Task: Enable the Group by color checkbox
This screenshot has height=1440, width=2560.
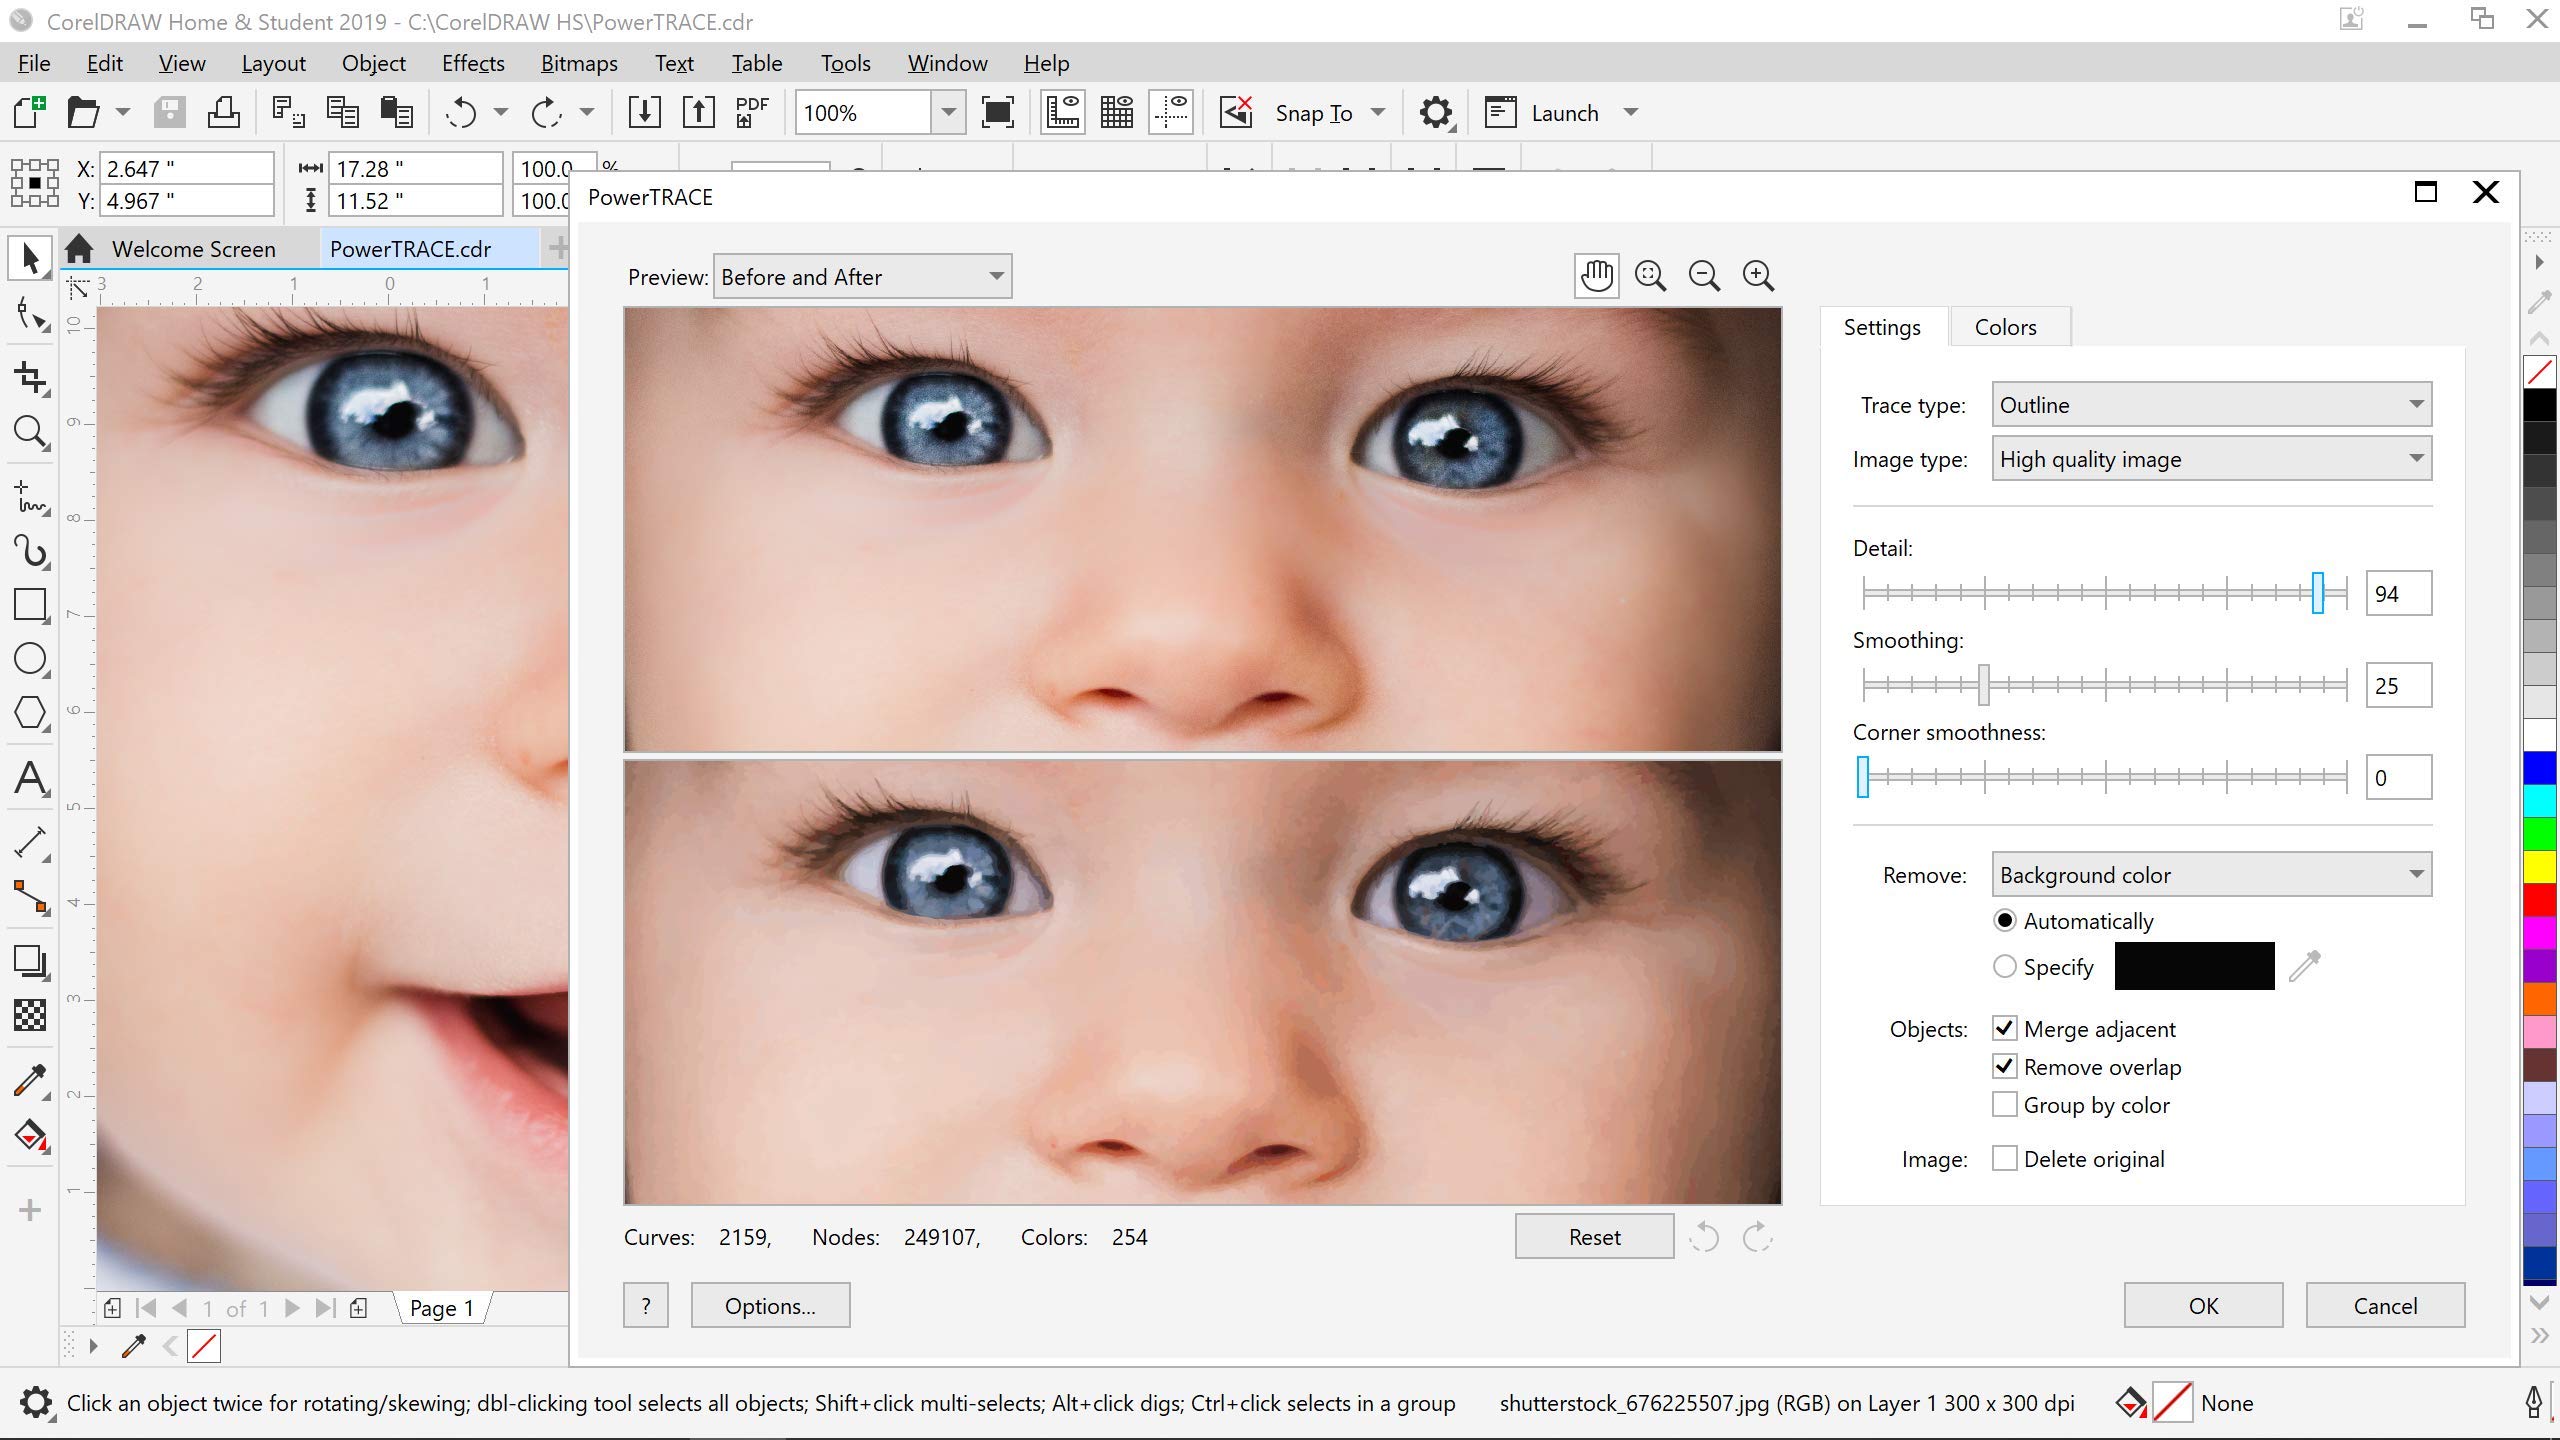Action: (2004, 1105)
